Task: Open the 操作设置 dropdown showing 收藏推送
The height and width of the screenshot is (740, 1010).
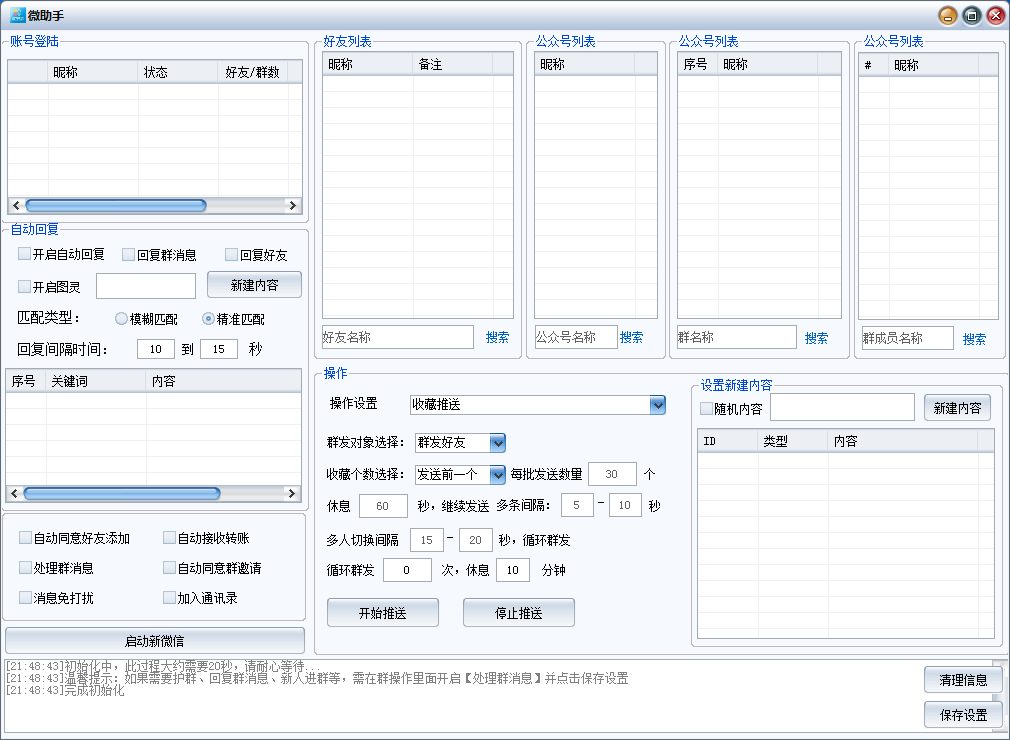Action: [657, 405]
